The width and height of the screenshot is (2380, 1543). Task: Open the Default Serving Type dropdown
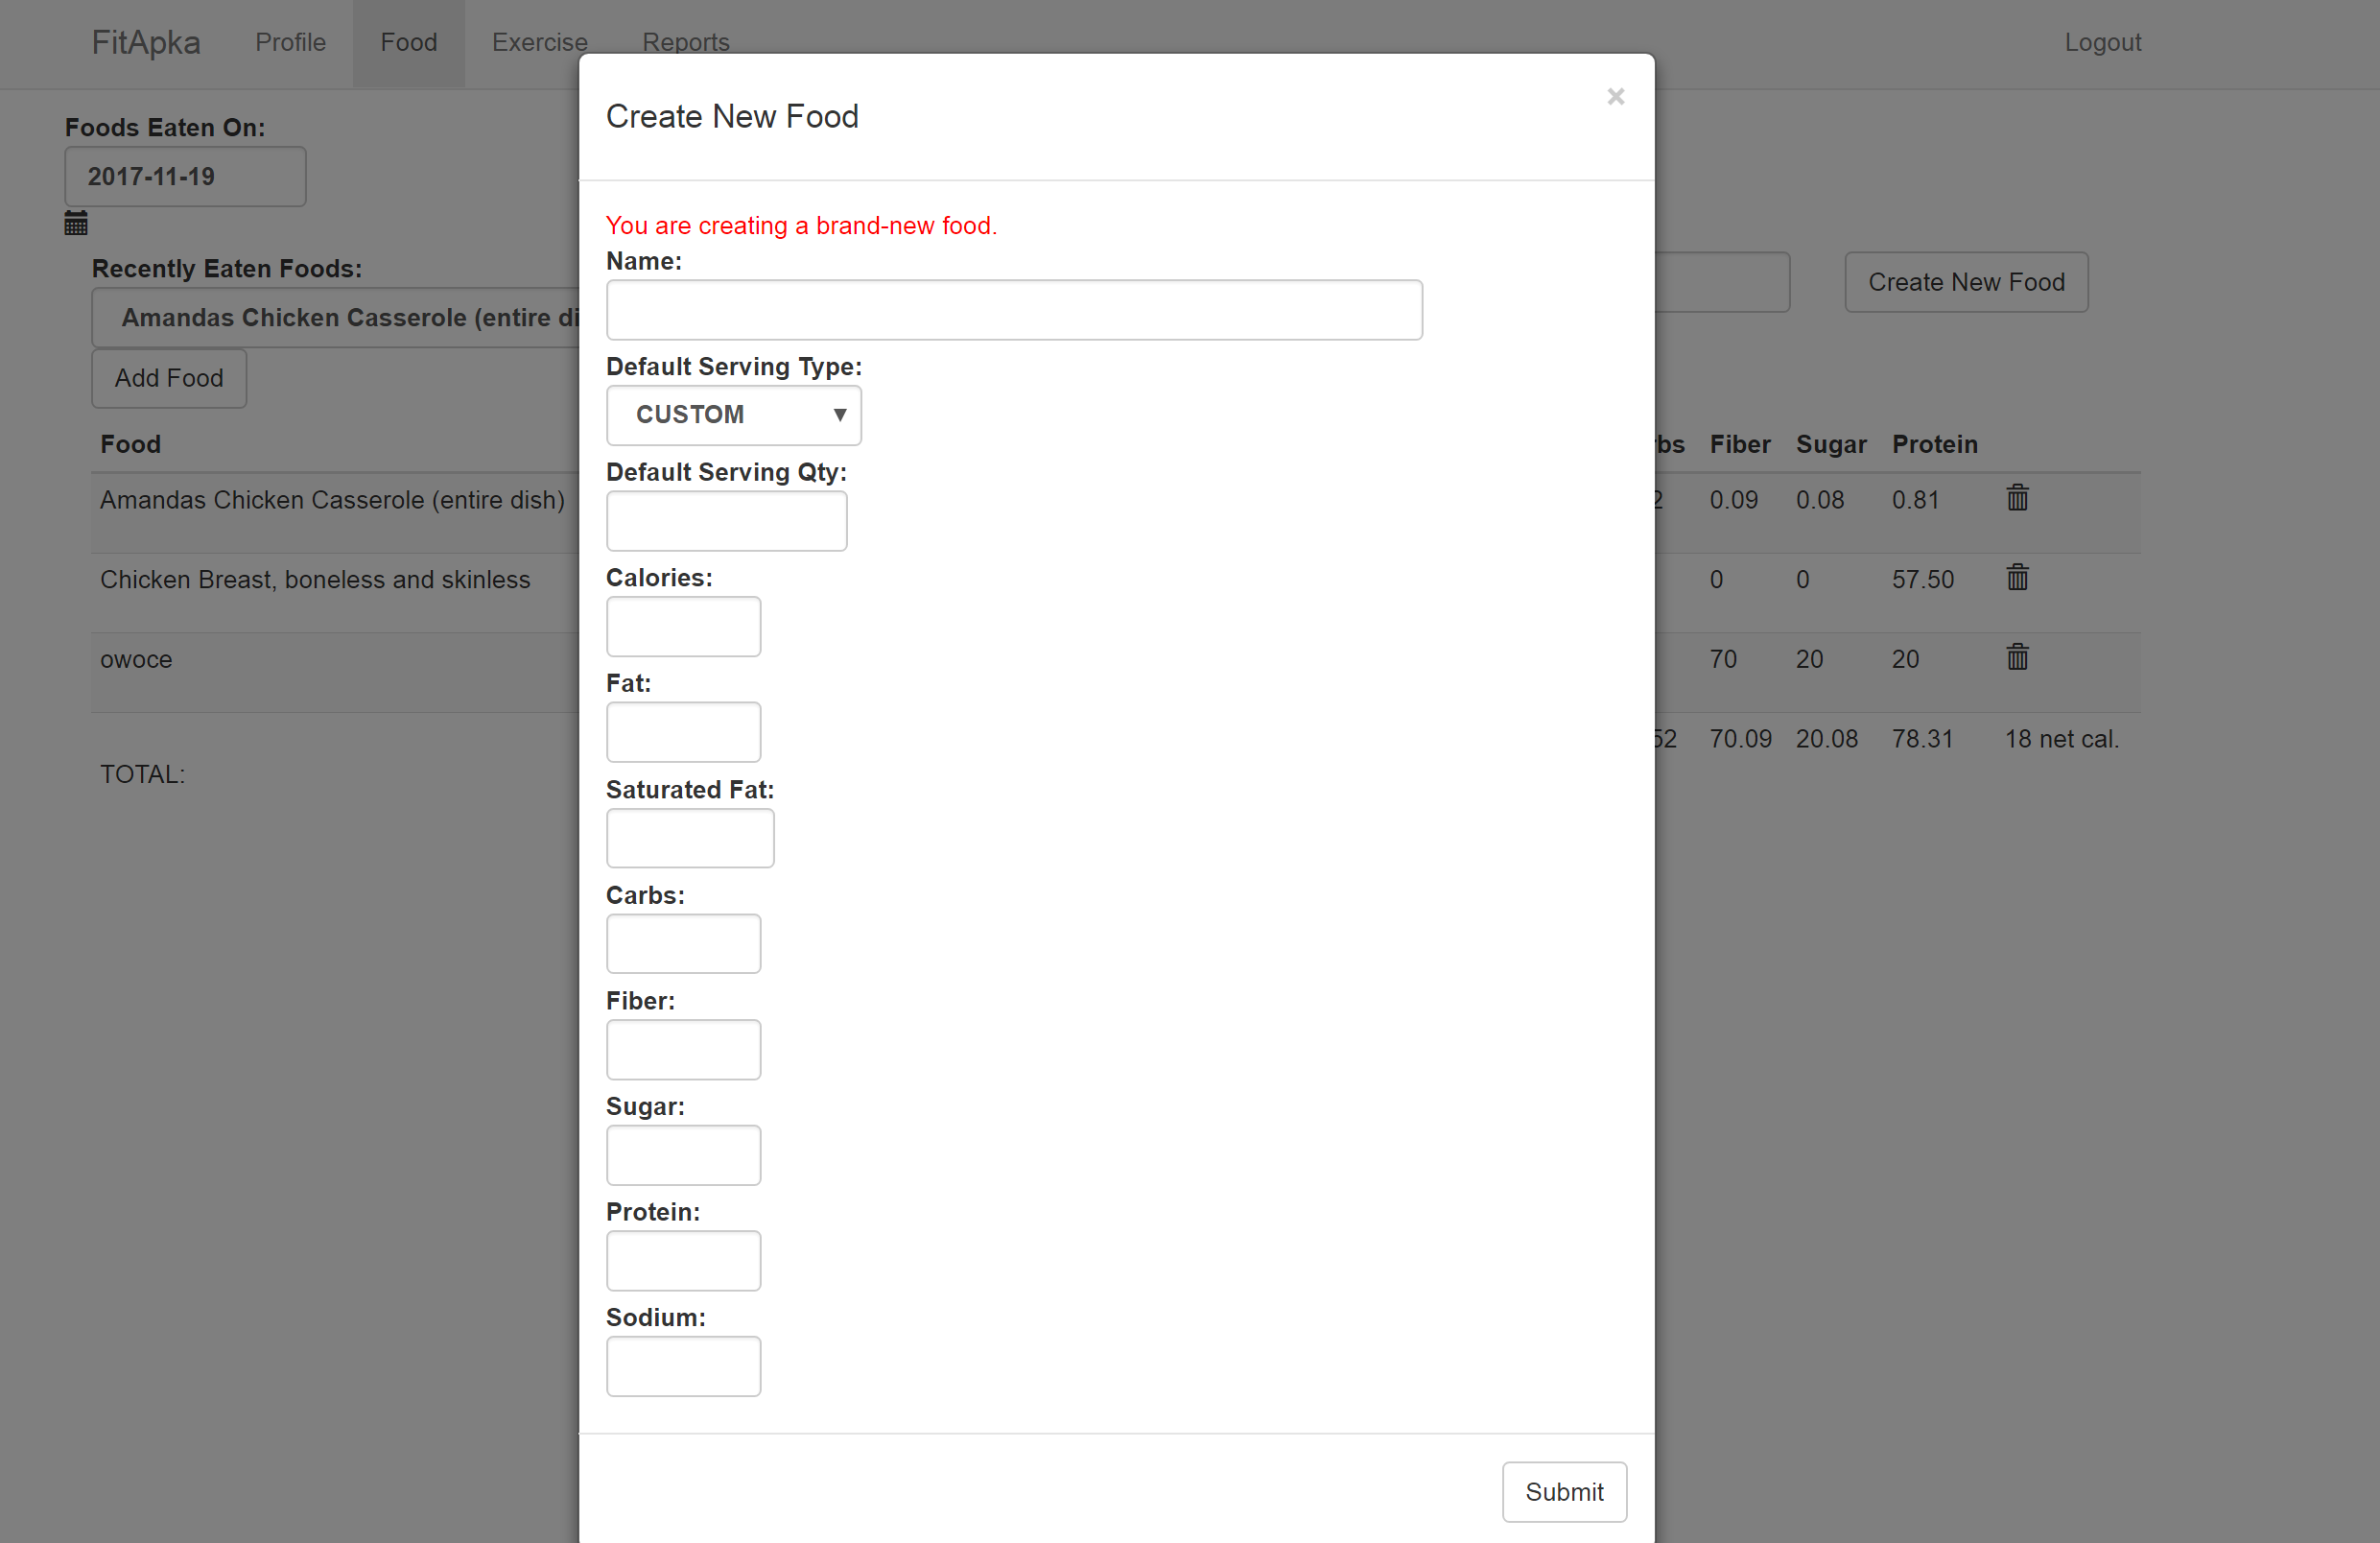733,415
